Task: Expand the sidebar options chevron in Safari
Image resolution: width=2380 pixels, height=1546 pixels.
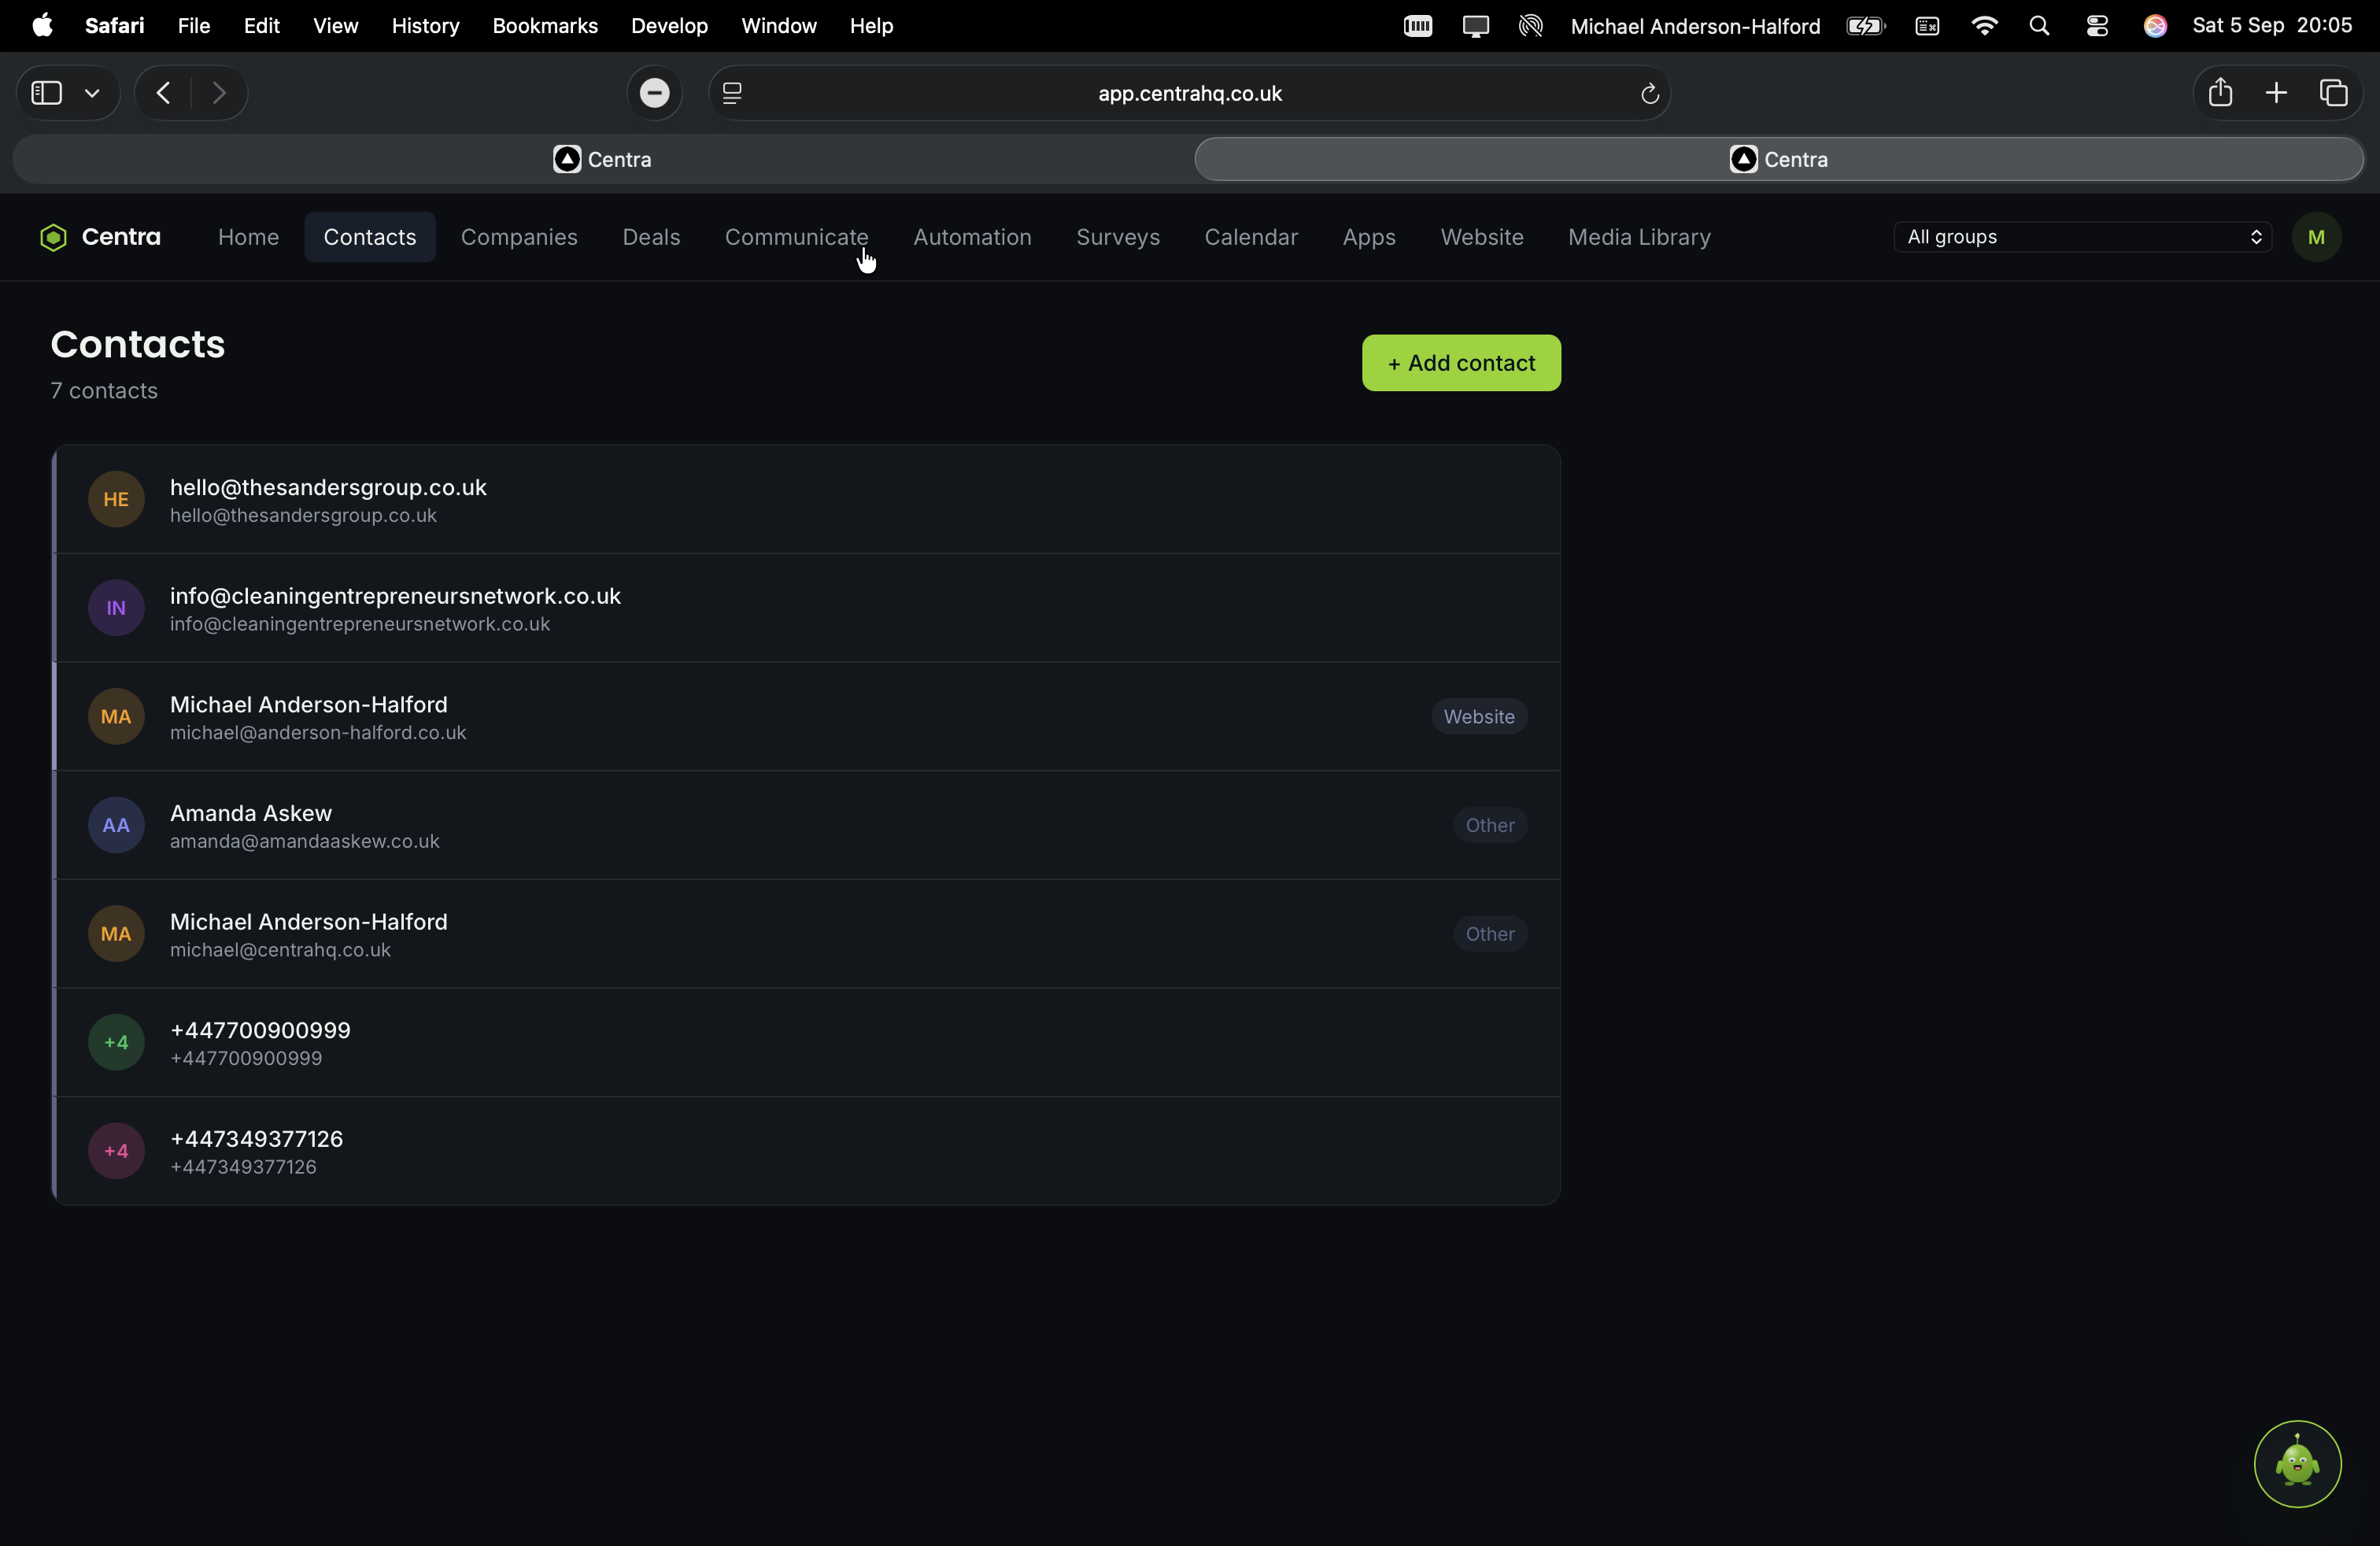Action: (x=92, y=93)
